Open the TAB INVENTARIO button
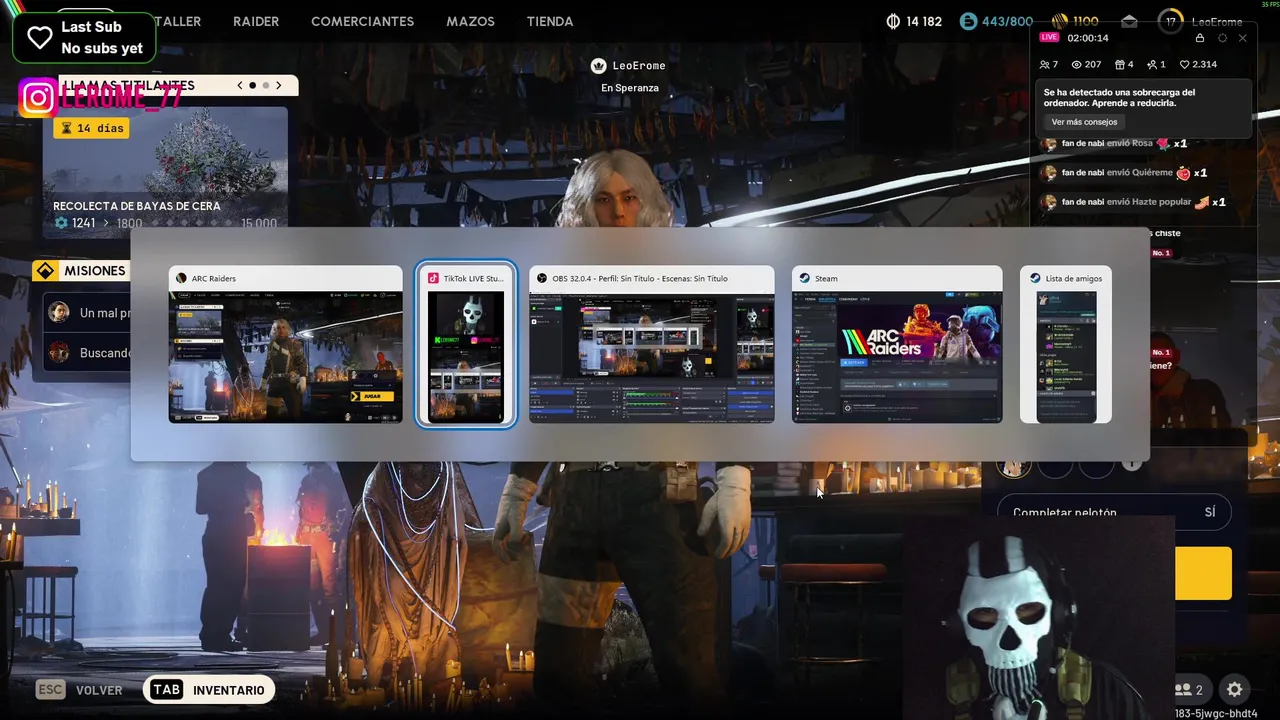The width and height of the screenshot is (1280, 720). pos(209,690)
